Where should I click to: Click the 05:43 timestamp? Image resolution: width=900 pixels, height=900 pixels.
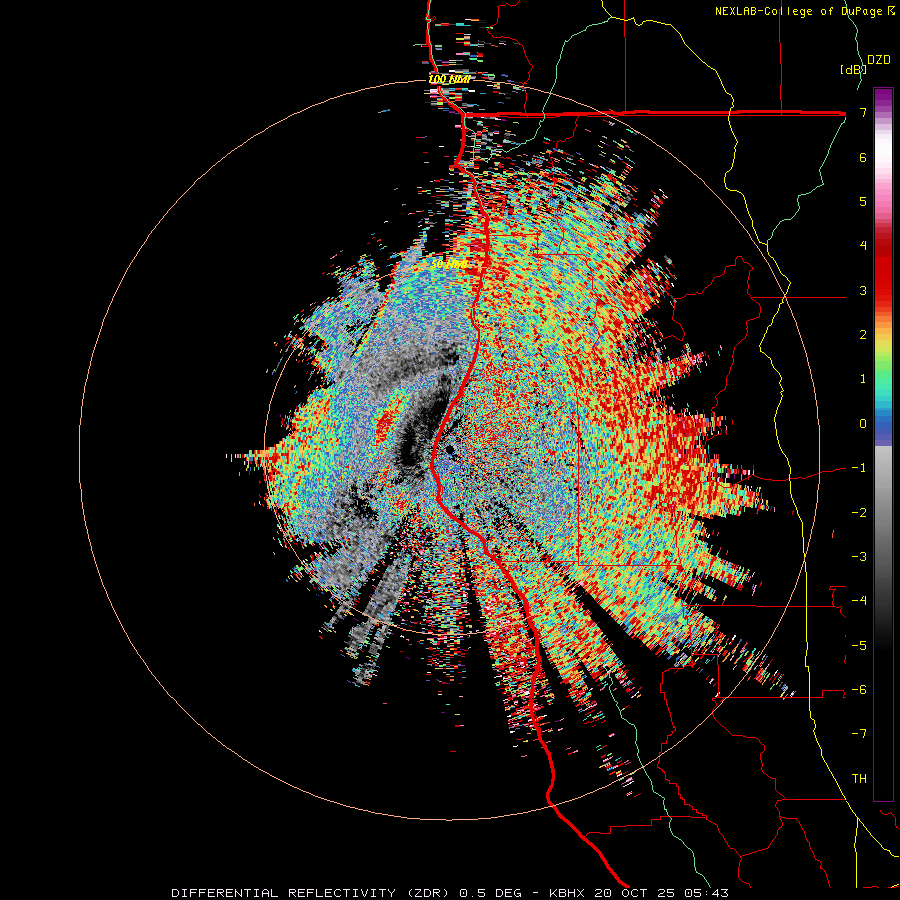click(x=706, y=893)
